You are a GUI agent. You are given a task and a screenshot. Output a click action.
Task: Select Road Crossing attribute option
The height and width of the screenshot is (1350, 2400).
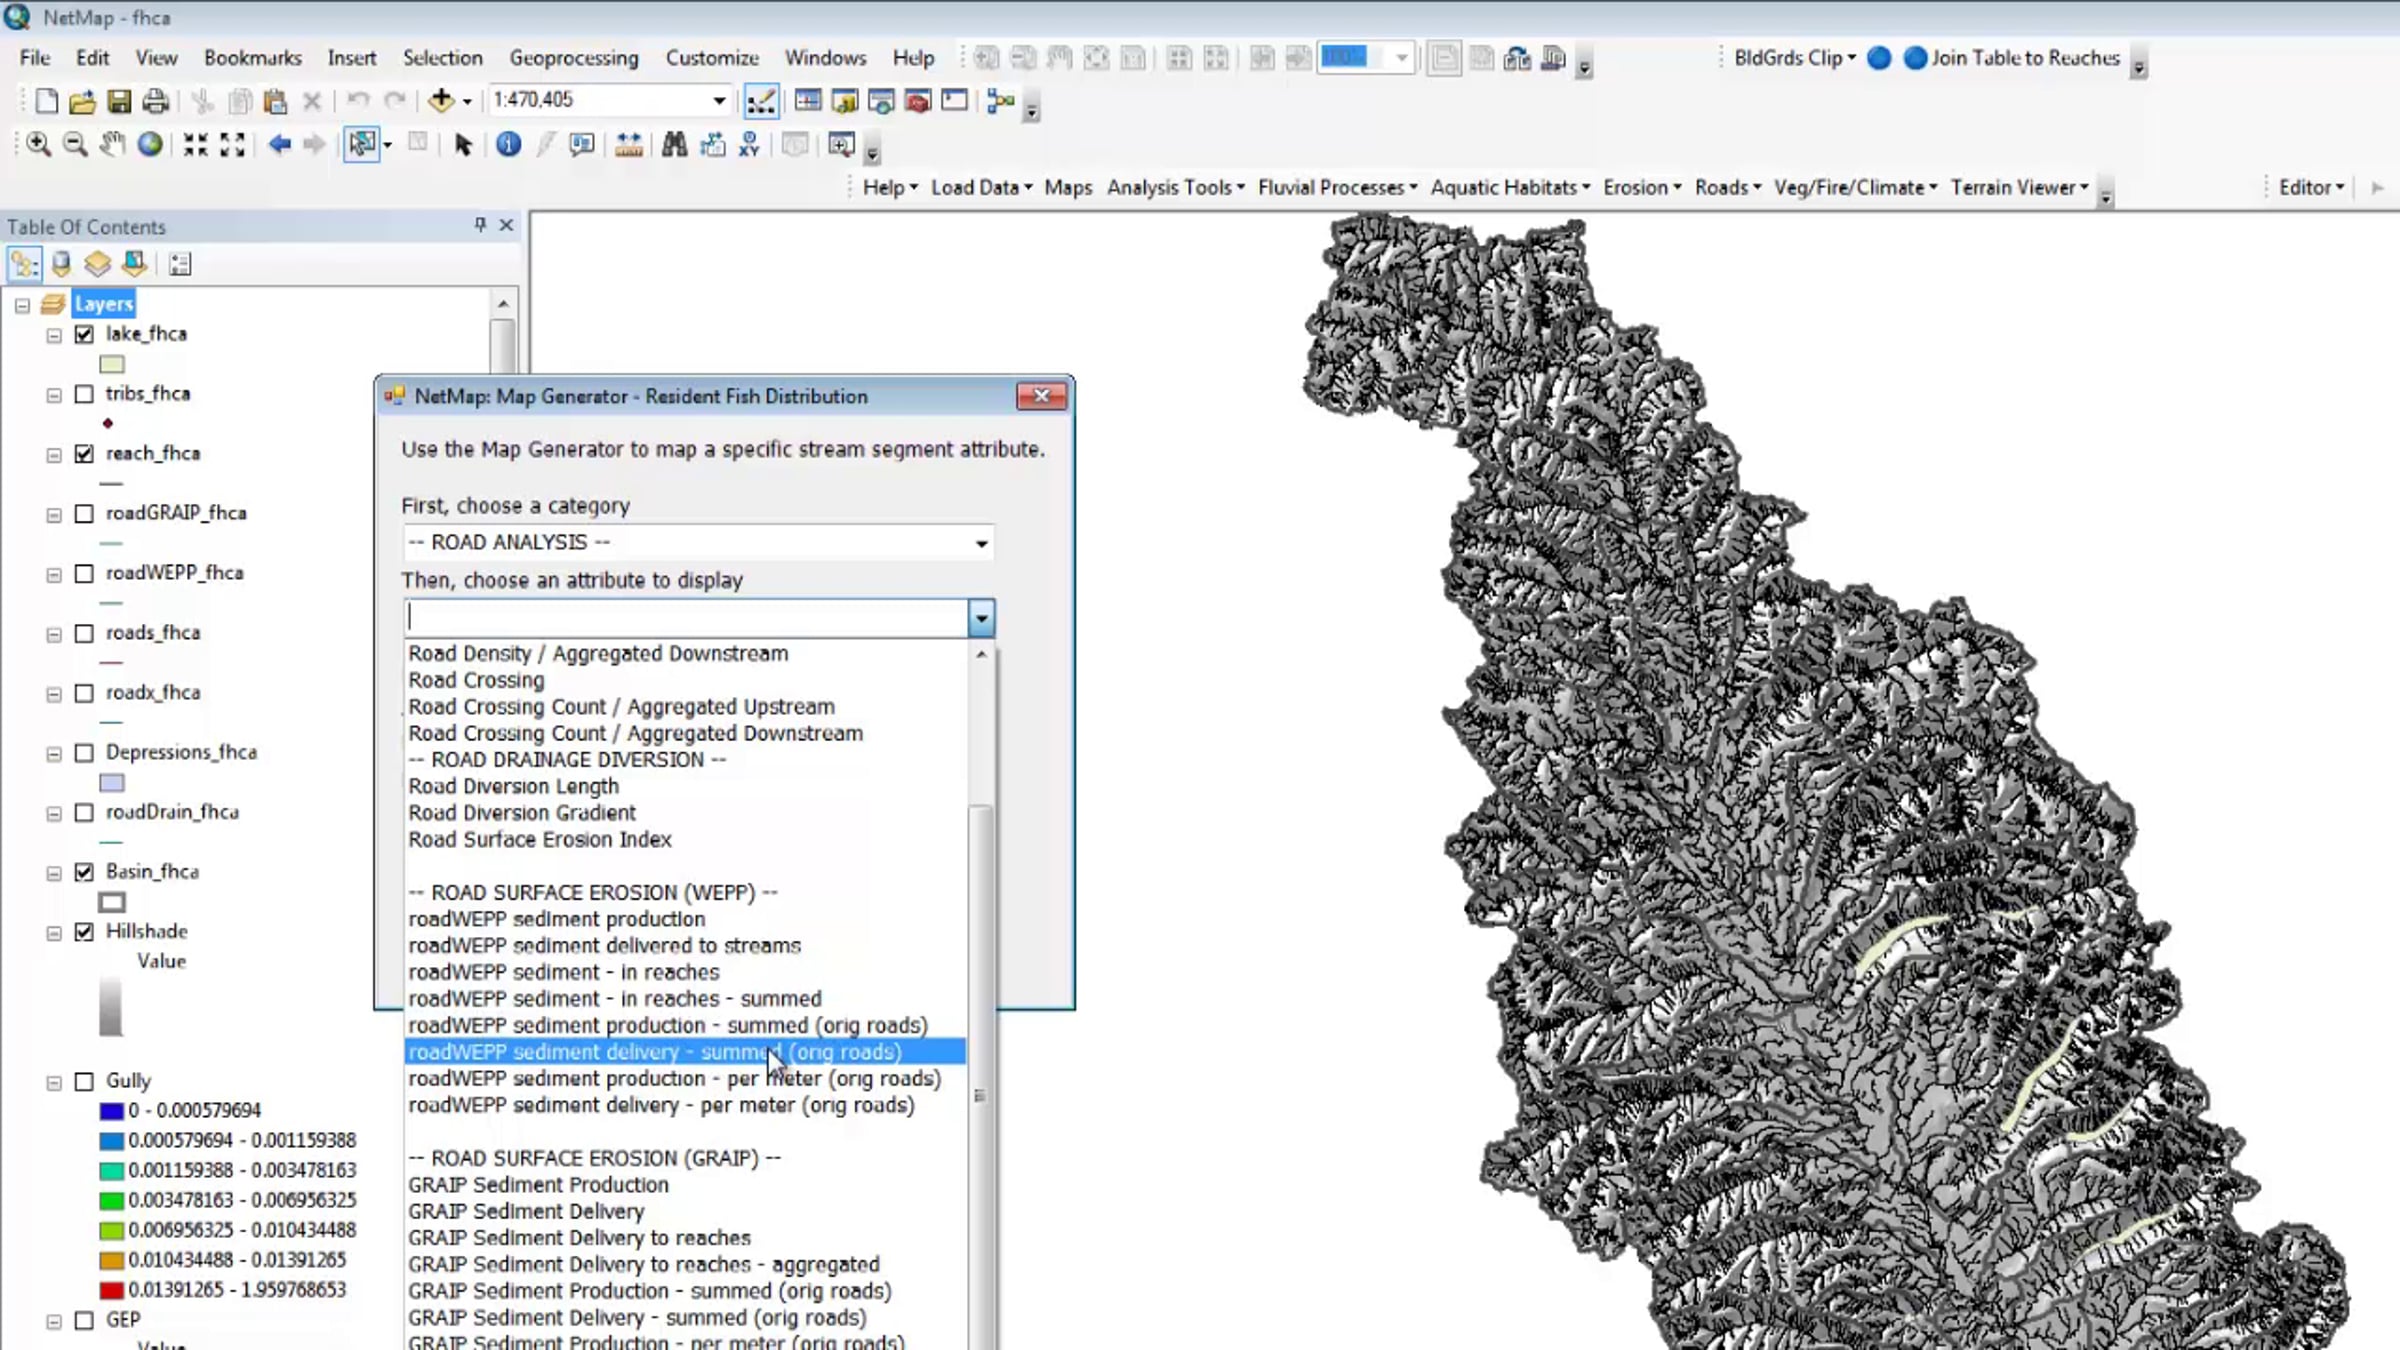pos(685,681)
